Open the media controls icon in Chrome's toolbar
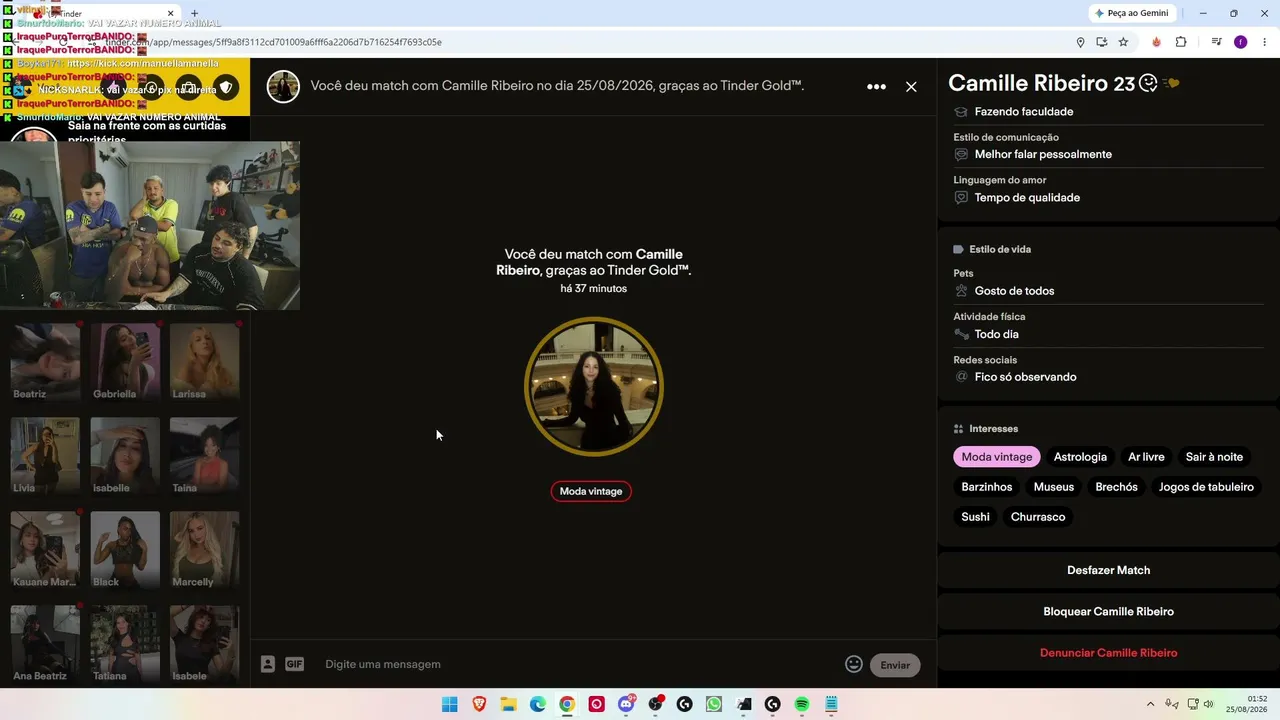The image size is (1280, 720). pyautogui.click(x=1217, y=42)
